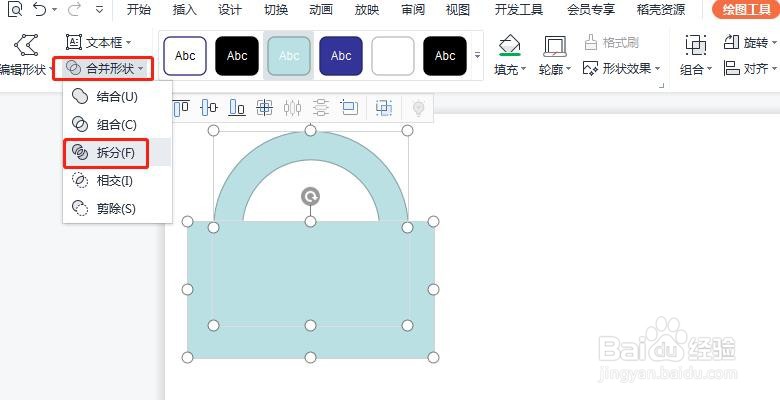Click the 文本框 text box button

98,42
